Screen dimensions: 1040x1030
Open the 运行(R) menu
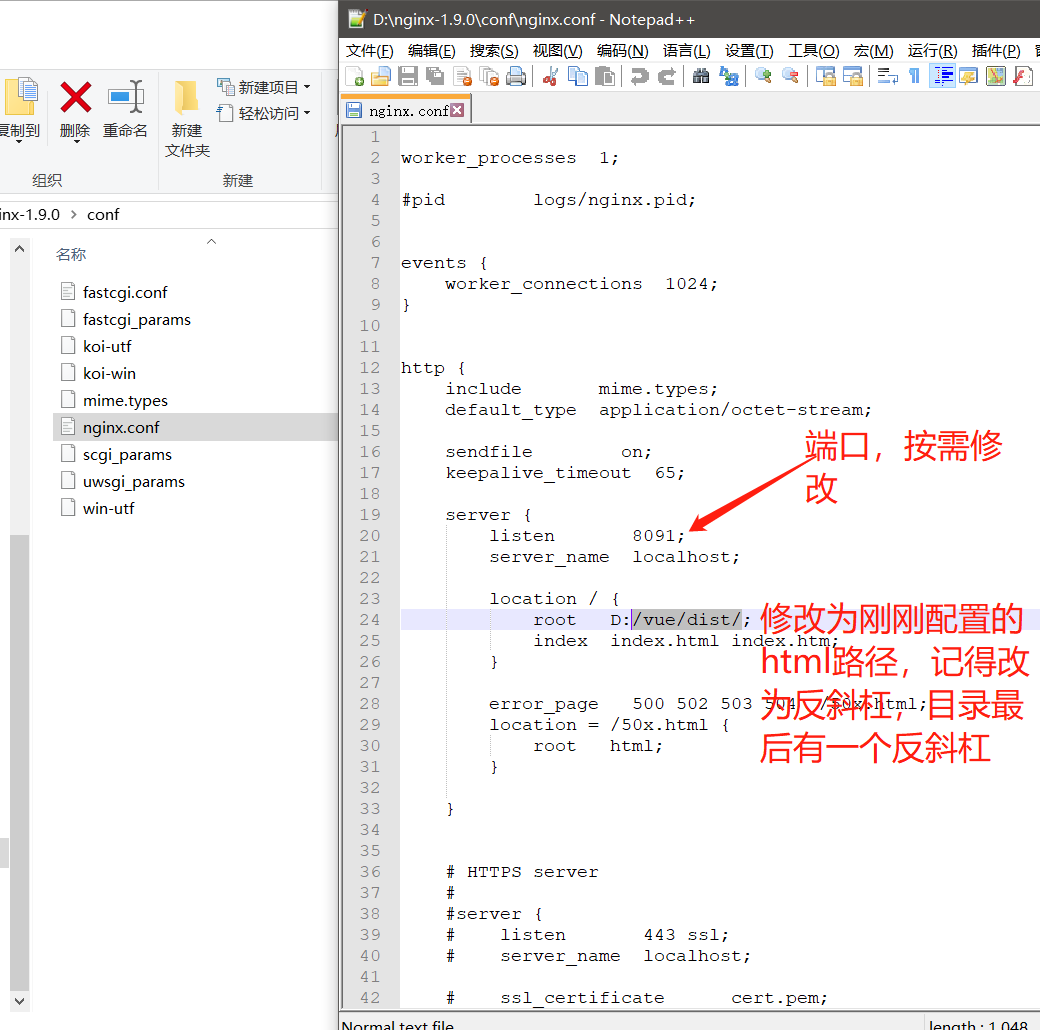(x=933, y=51)
